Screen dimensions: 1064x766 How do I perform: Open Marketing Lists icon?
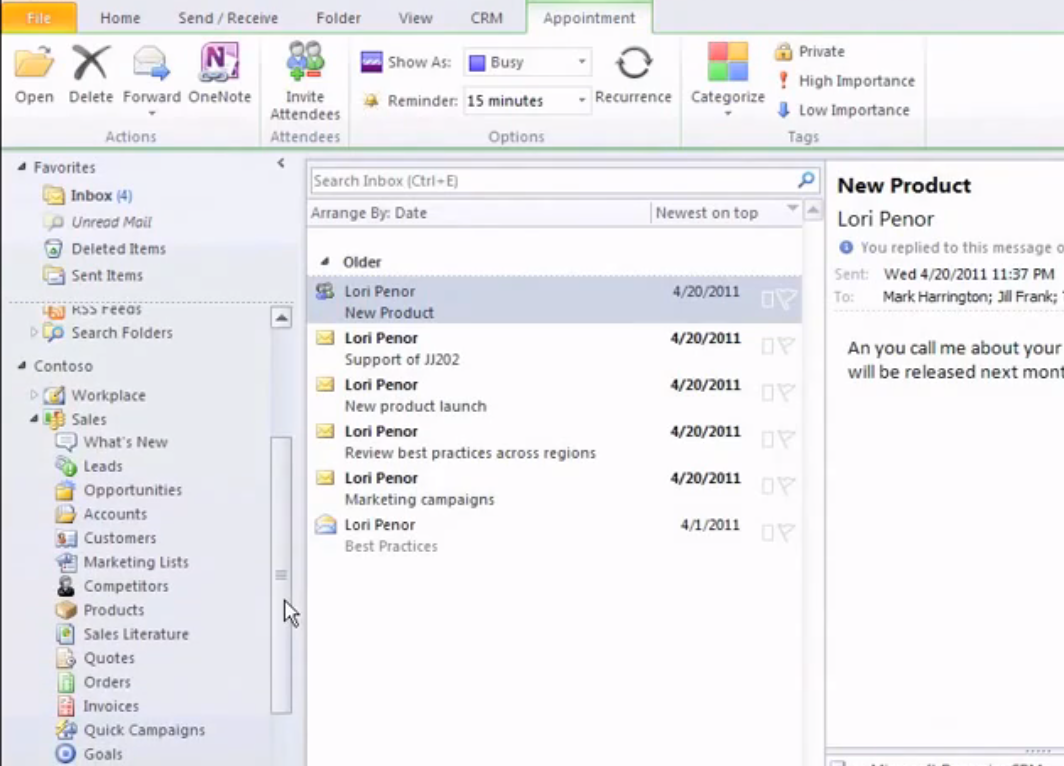pyautogui.click(x=66, y=562)
